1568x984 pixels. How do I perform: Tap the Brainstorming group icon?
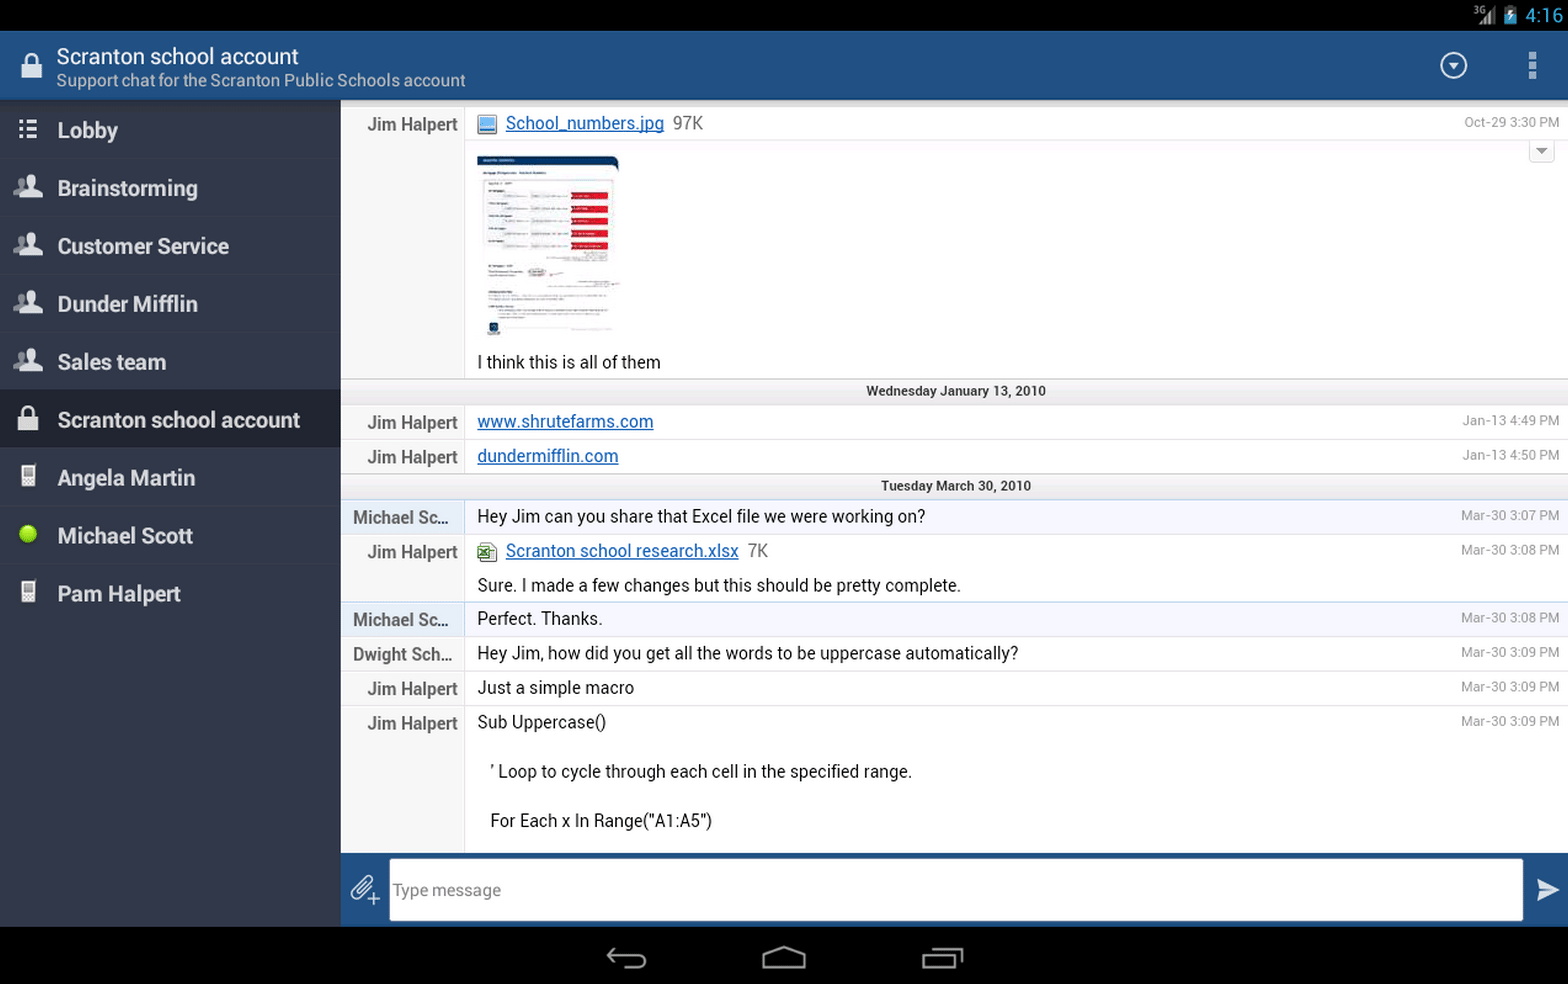tap(28, 187)
